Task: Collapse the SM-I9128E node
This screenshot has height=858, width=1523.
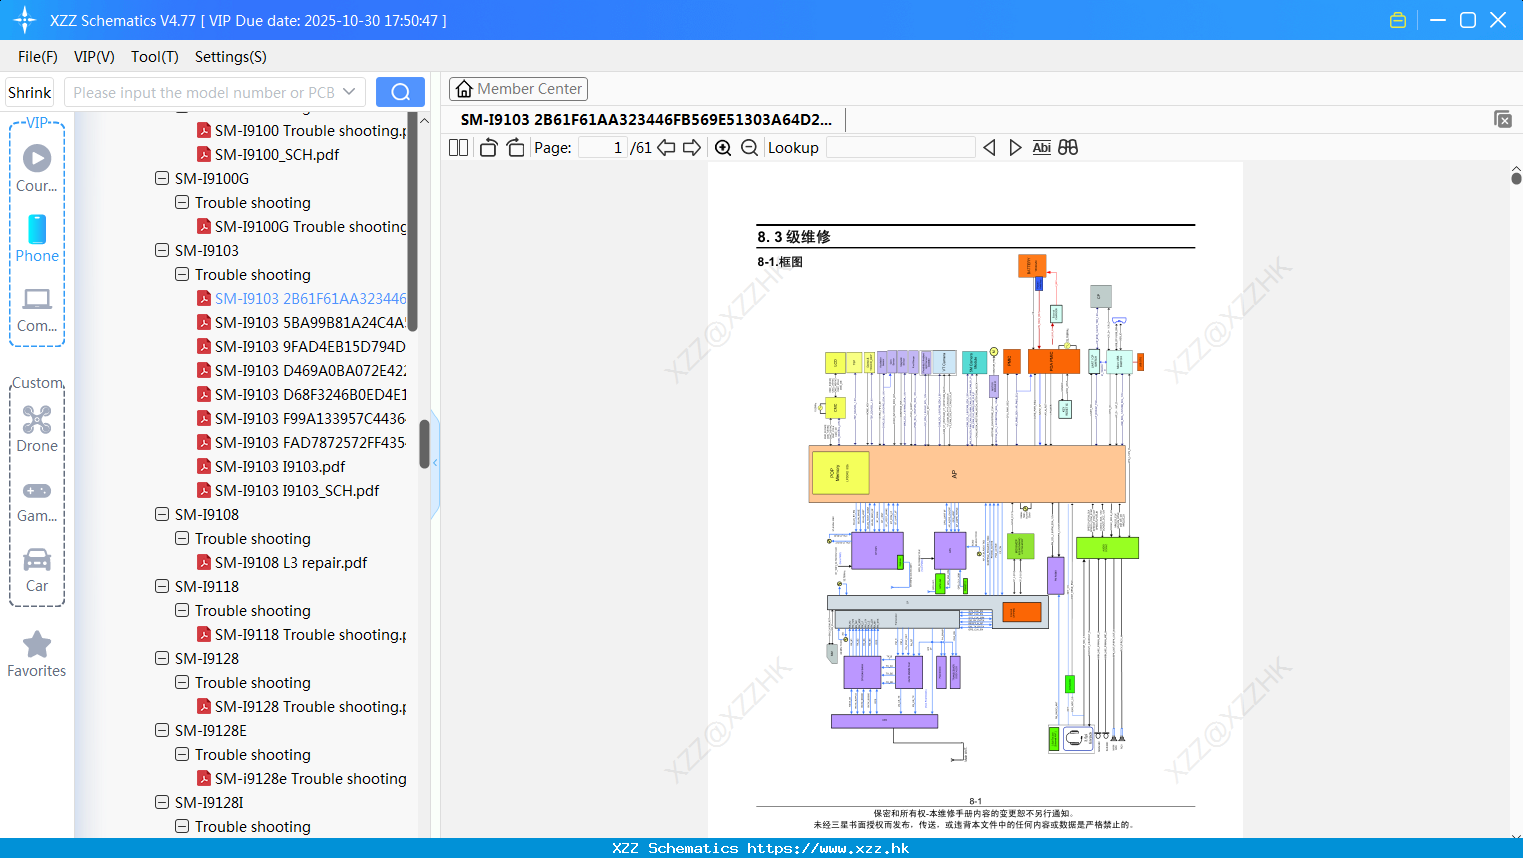Action: (162, 730)
